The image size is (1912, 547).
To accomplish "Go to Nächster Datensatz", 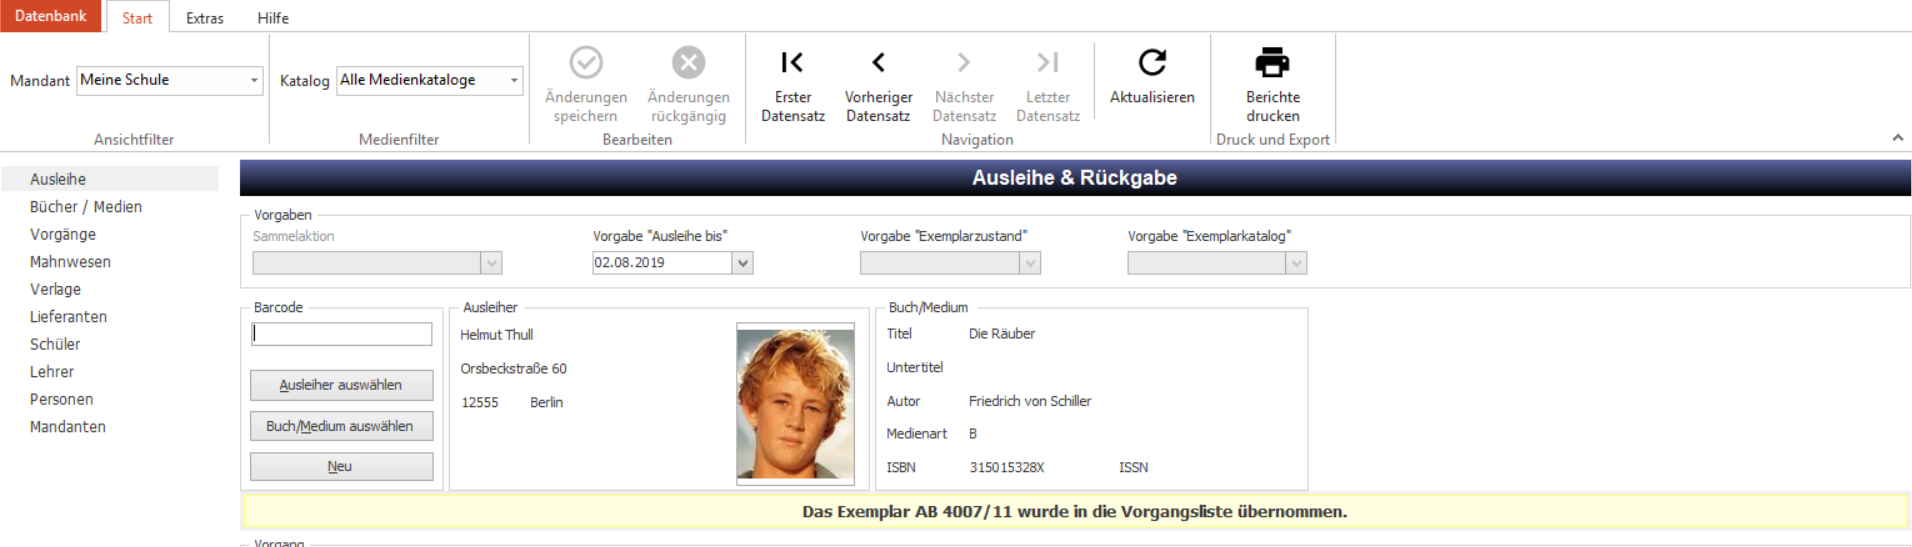I will tap(963, 63).
